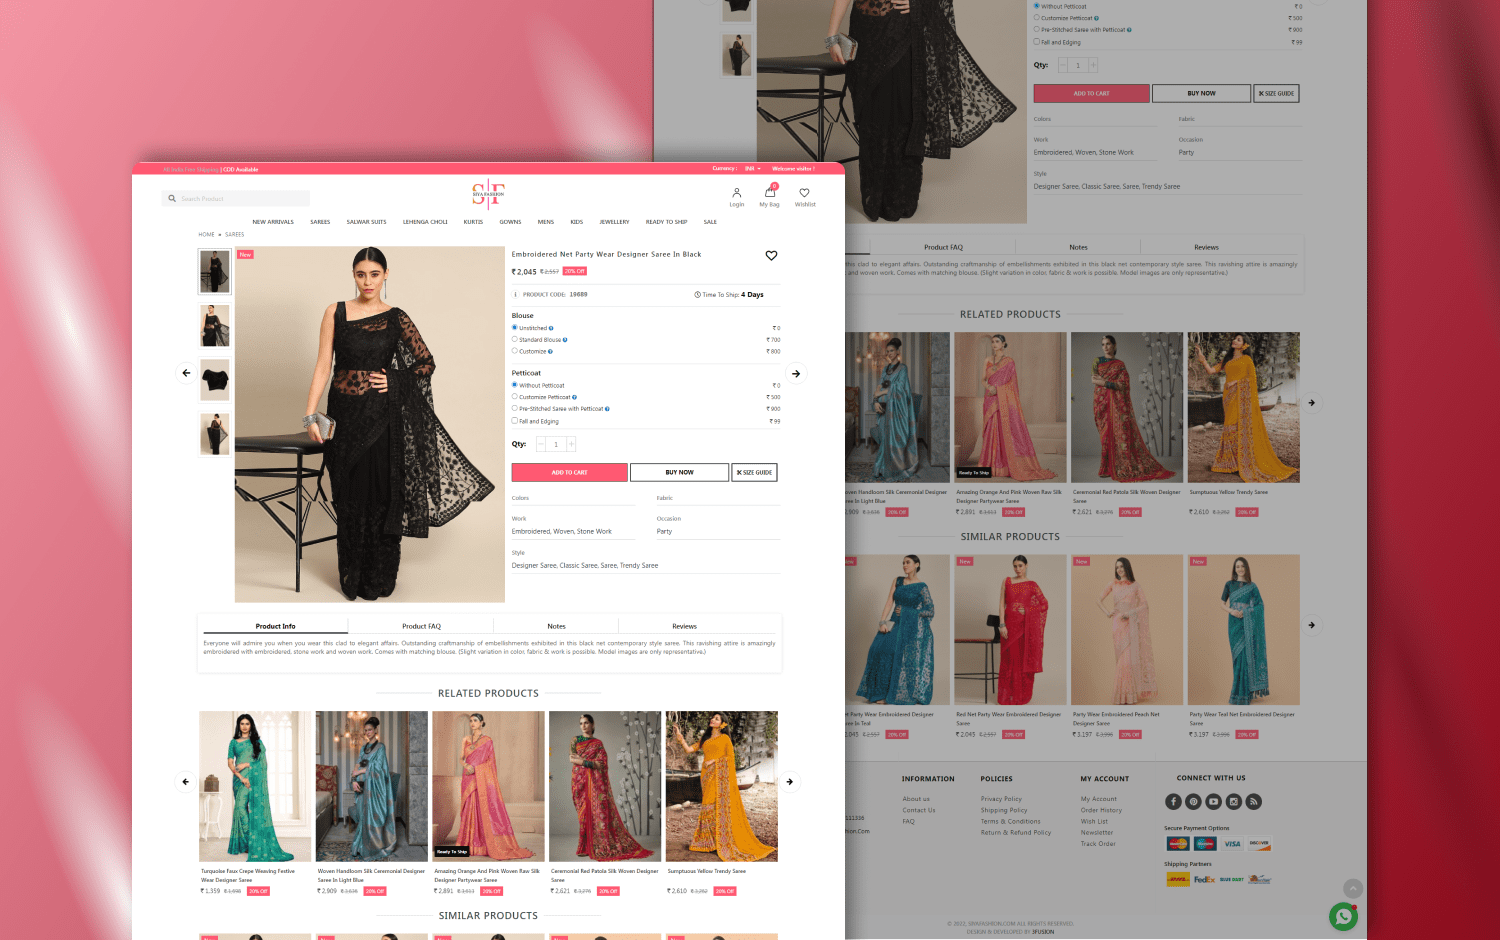The width and height of the screenshot is (1500, 940).
Task: Choose the Standard Blouse radio option
Action: (515, 340)
